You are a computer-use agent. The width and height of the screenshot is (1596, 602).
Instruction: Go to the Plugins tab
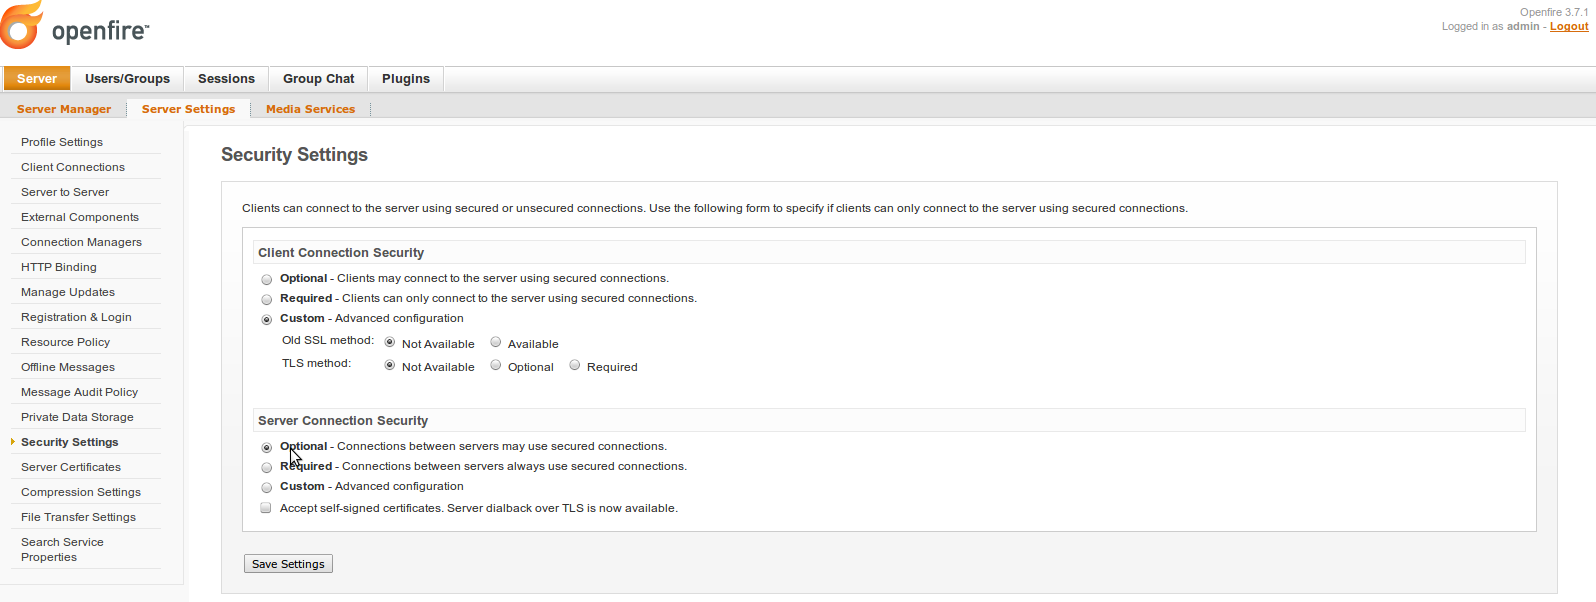(x=405, y=79)
